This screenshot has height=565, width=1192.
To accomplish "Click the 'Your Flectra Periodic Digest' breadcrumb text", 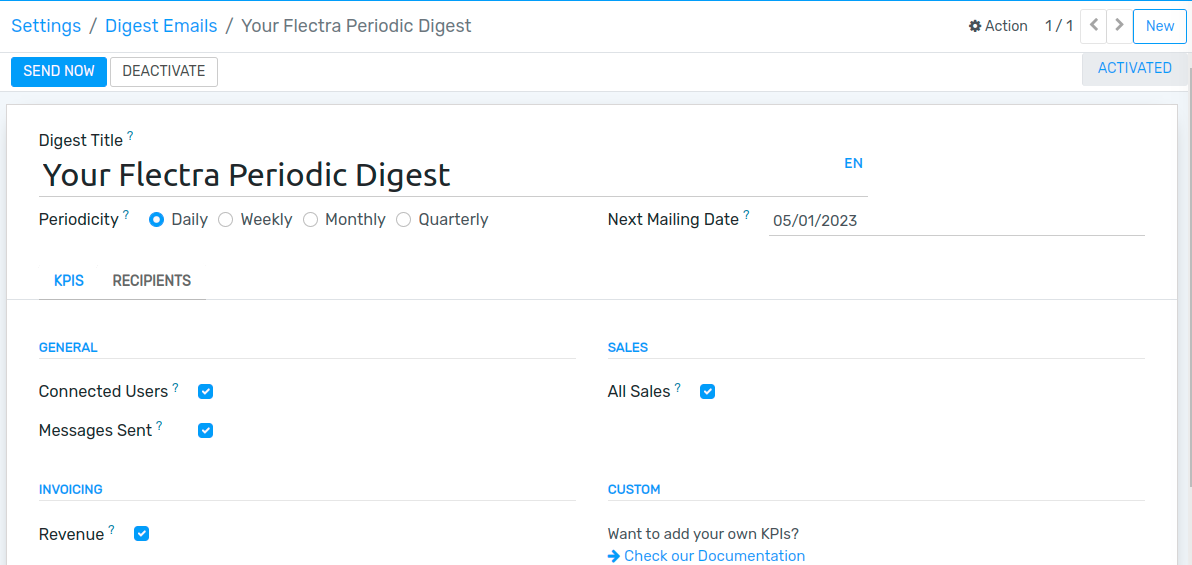I will pyautogui.click(x=357, y=26).
